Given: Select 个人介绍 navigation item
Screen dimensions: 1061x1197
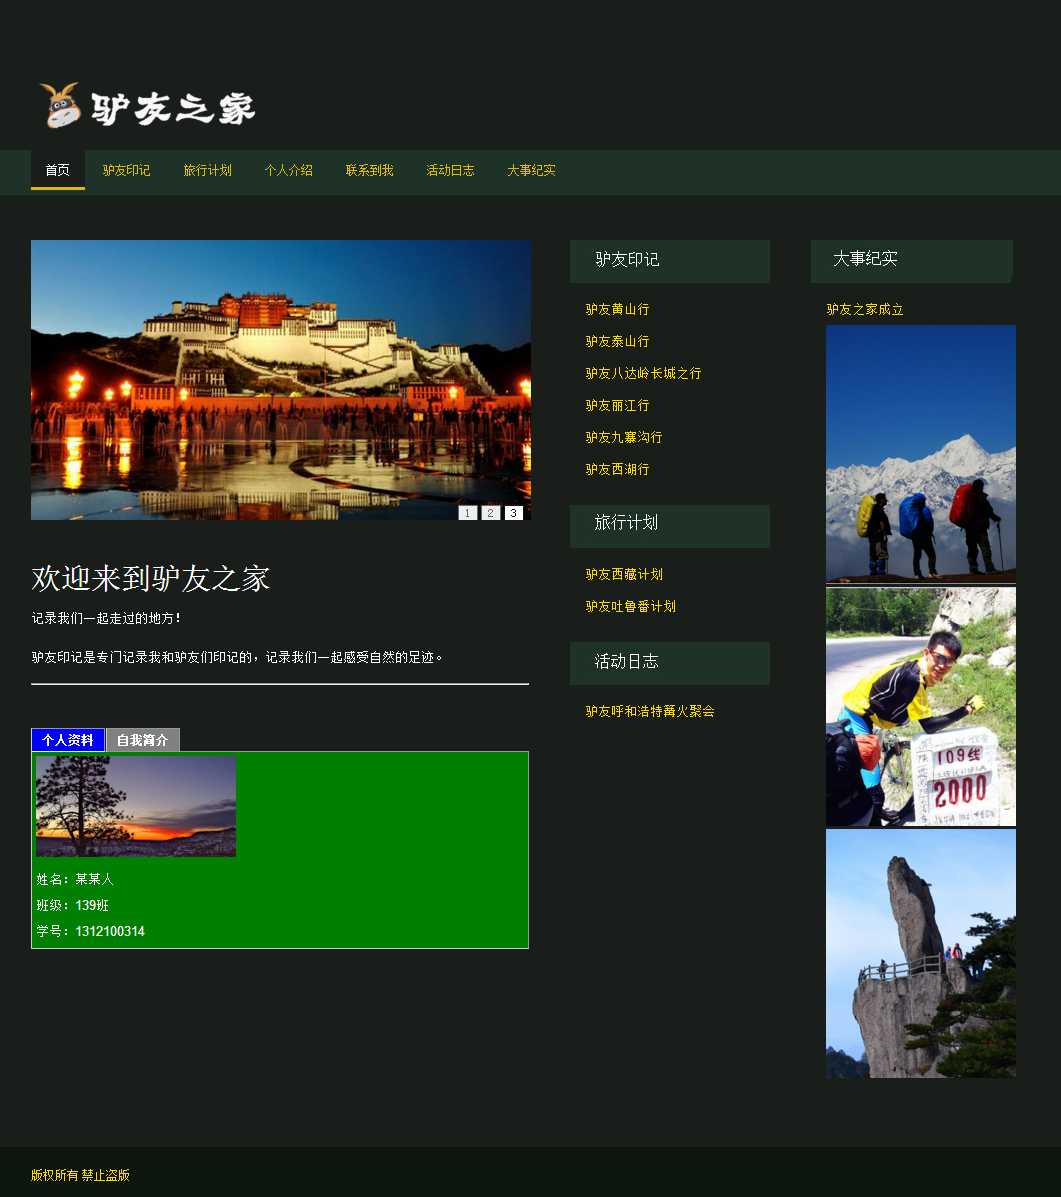Looking at the screenshot, I should coord(288,170).
